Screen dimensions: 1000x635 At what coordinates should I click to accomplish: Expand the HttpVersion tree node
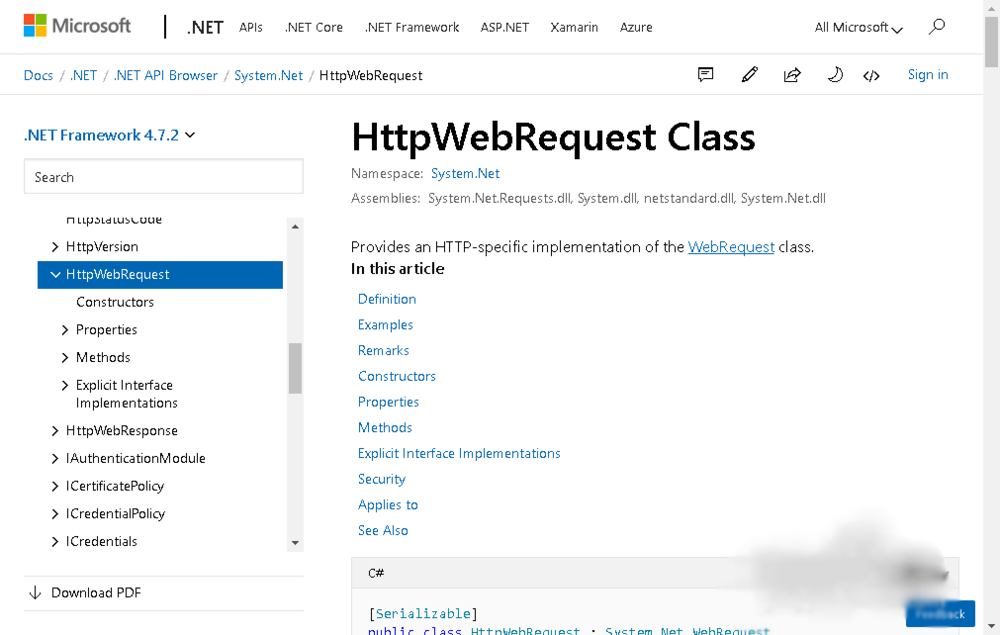pos(56,247)
